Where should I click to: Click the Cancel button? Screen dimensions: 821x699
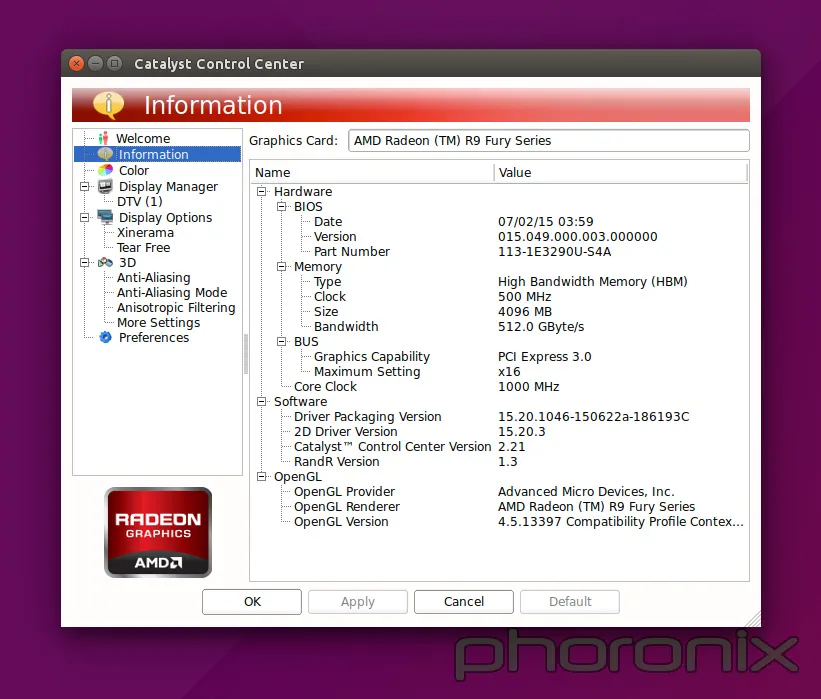pyautogui.click(x=463, y=602)
